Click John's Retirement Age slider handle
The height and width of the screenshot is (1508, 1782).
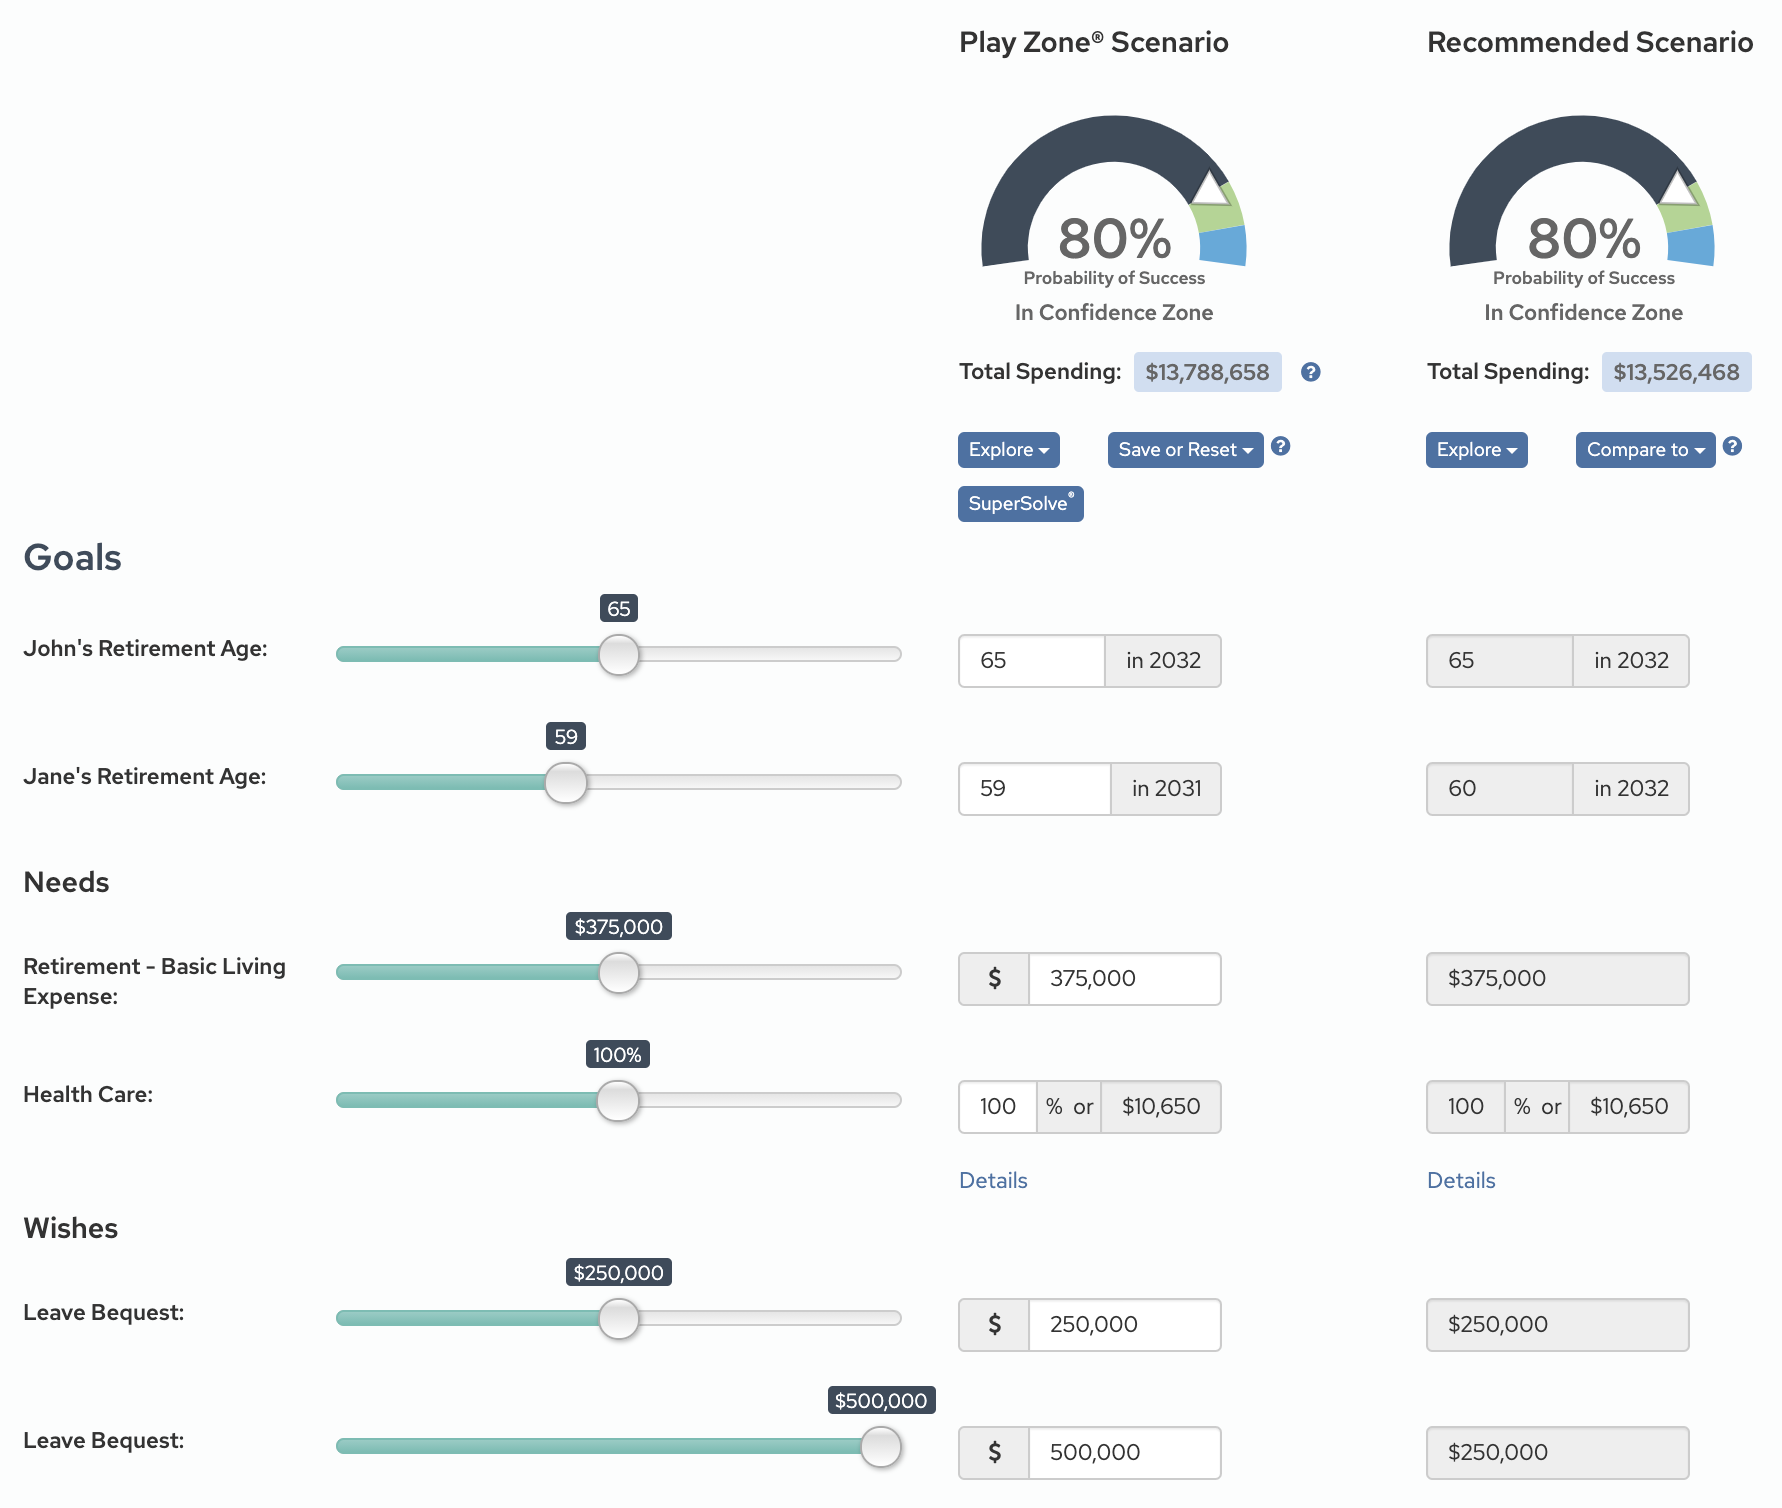(x=619, y=655)
